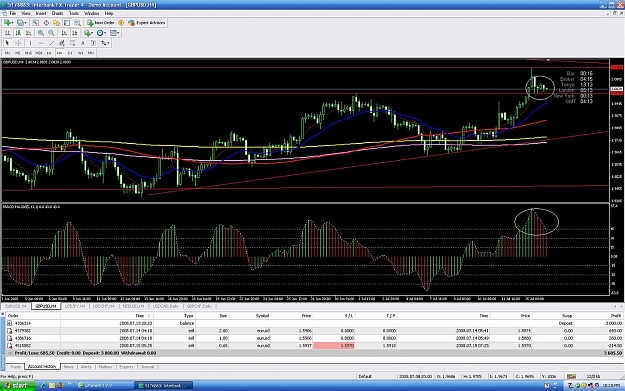Switch to MN monthly timeframe

click(91, 53)
